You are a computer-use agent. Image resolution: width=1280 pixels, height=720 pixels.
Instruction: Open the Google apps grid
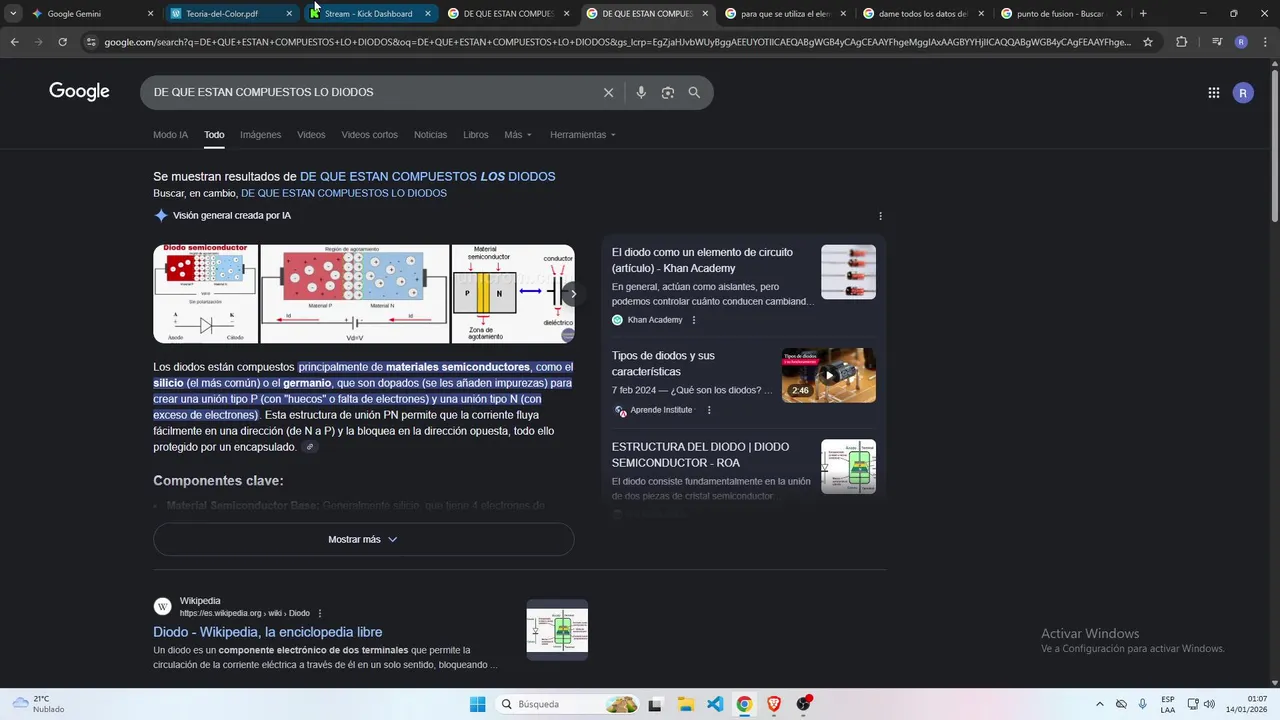click(x=1213, y=93)
